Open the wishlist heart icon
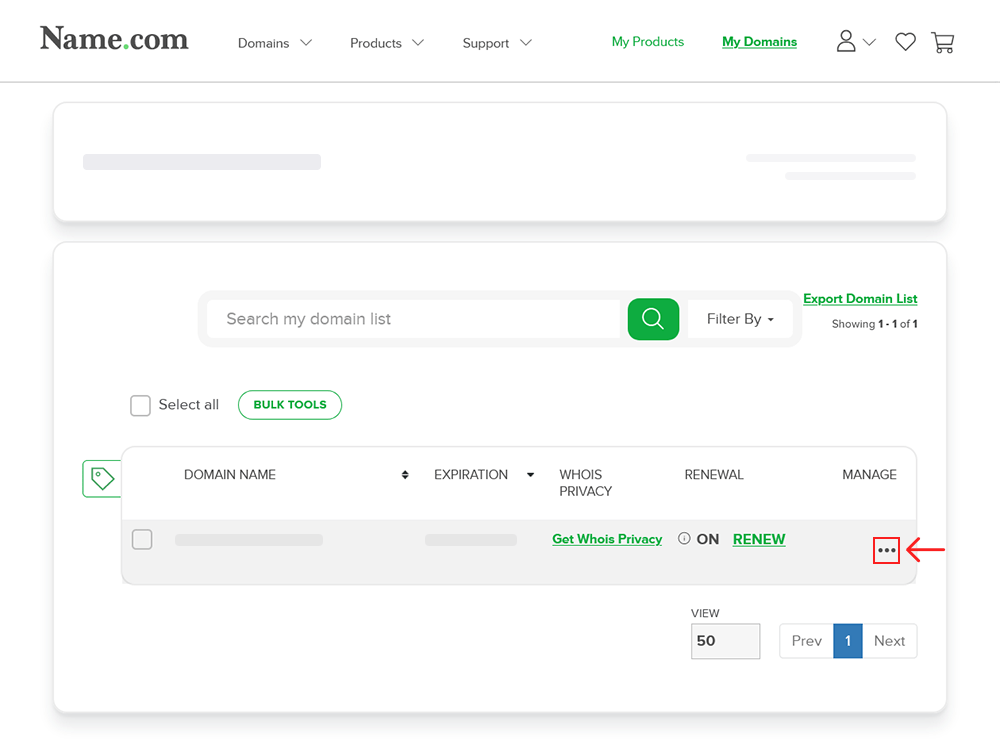This screenshot has height=752, width=1000. (905, 42)
